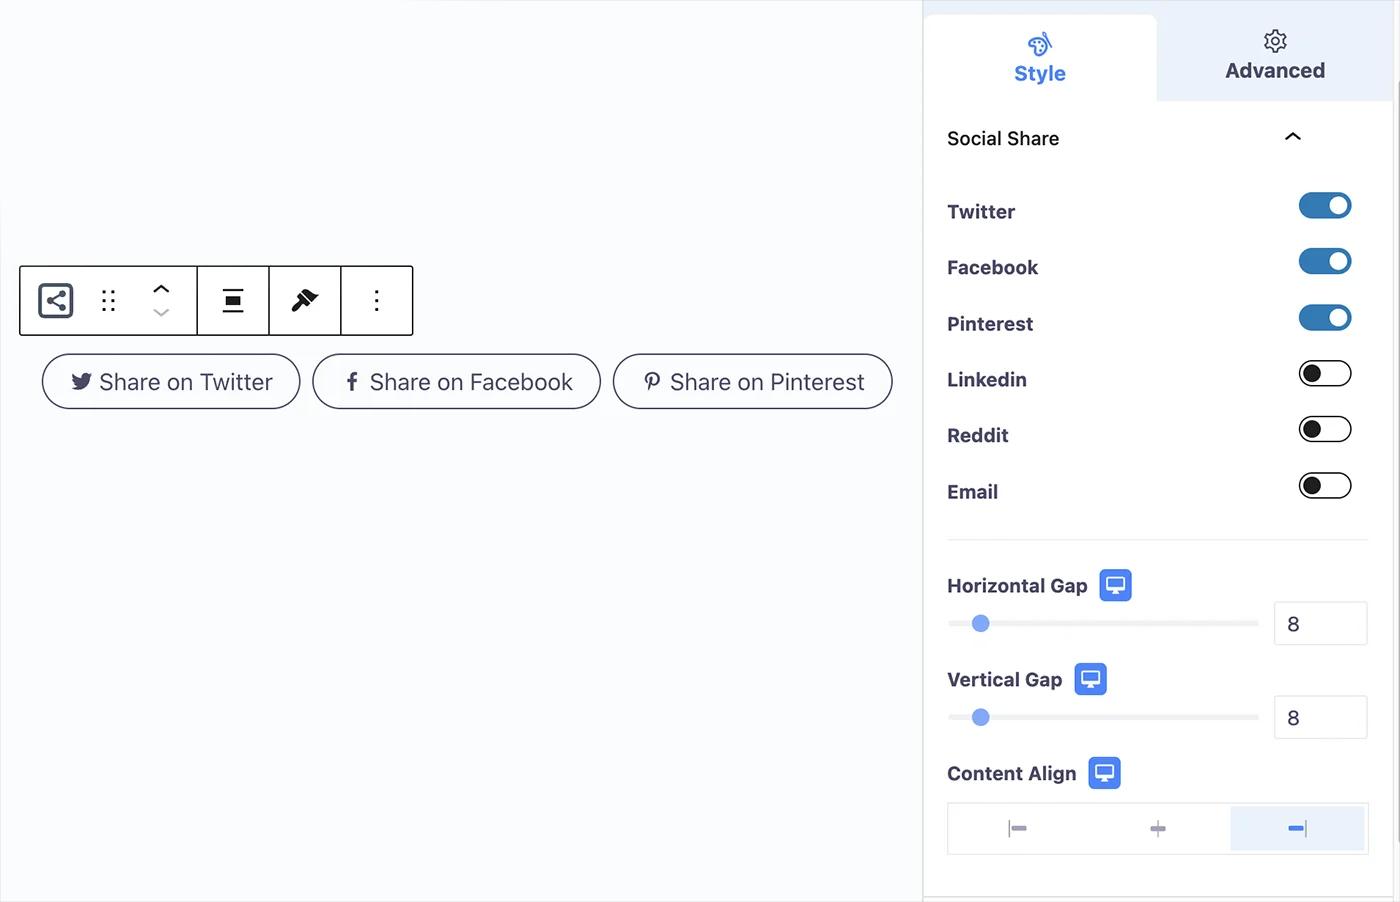This screenshot has width=1400, height=902.
Task: Turn on the Reddit share option
Action: [x=1324, y=429]
